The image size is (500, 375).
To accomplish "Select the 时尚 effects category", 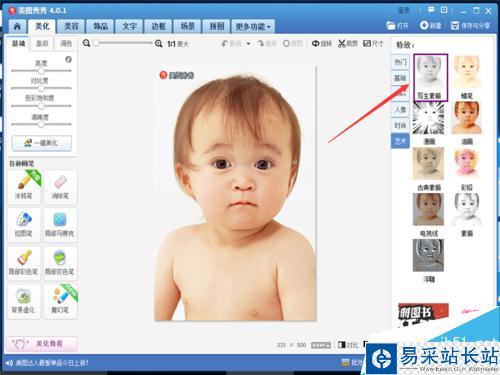I will 400,125.
